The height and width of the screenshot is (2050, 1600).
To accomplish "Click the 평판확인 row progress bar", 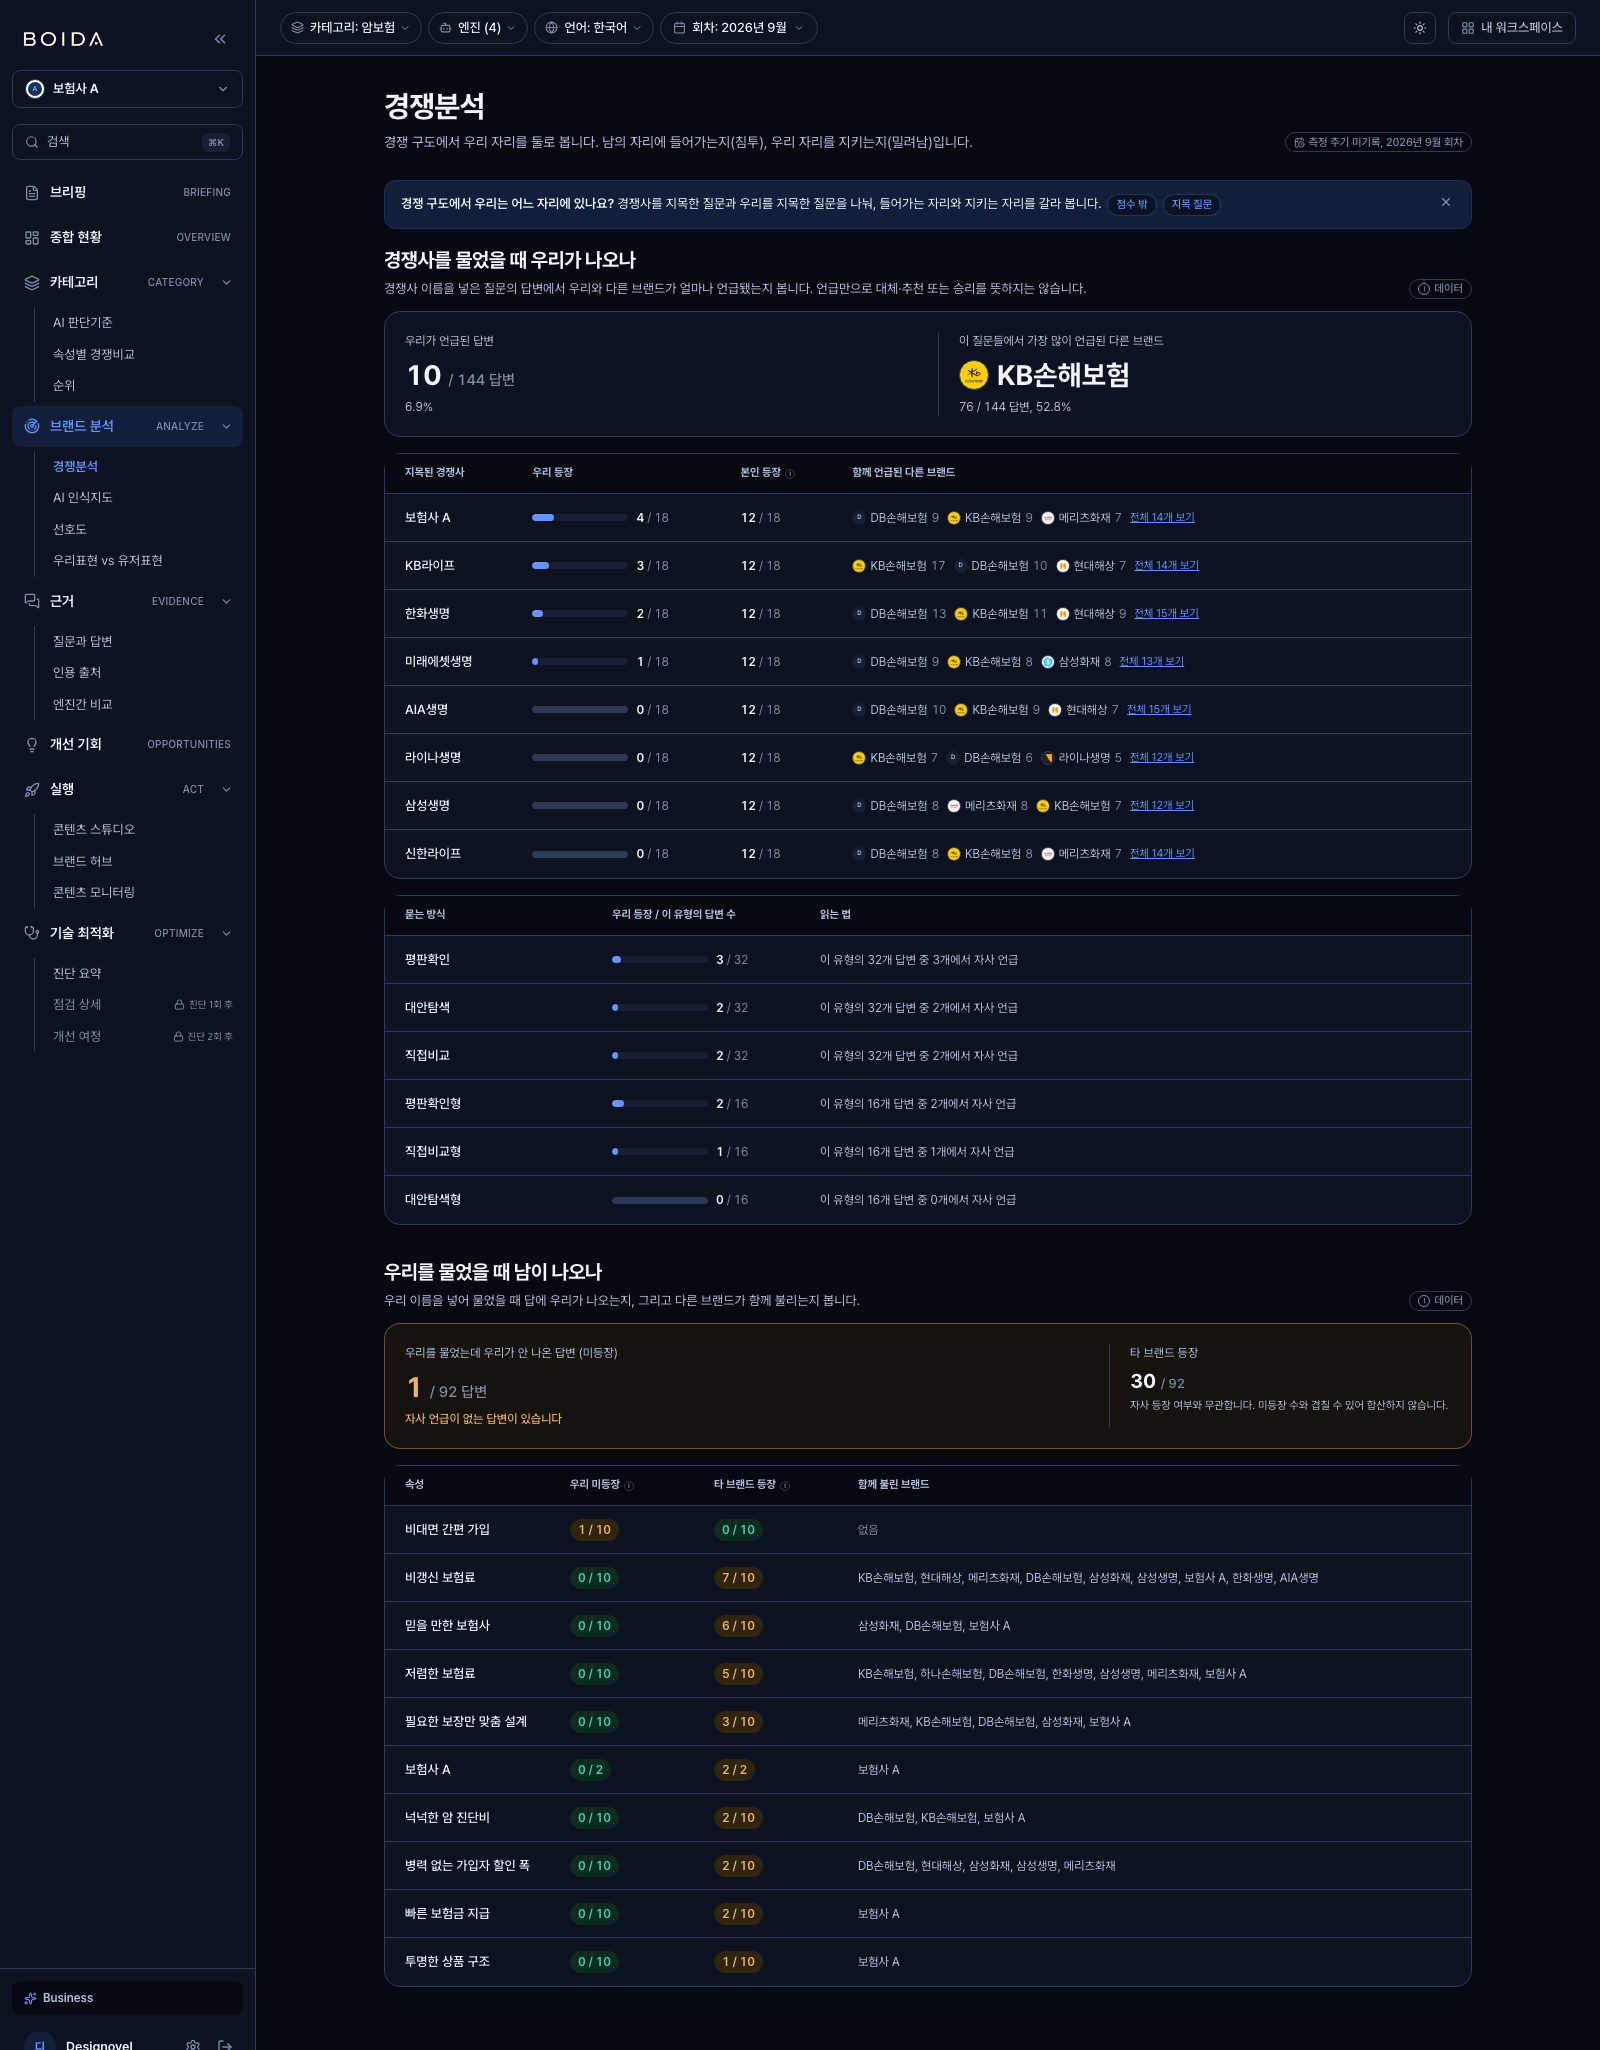I will point(660,960).
